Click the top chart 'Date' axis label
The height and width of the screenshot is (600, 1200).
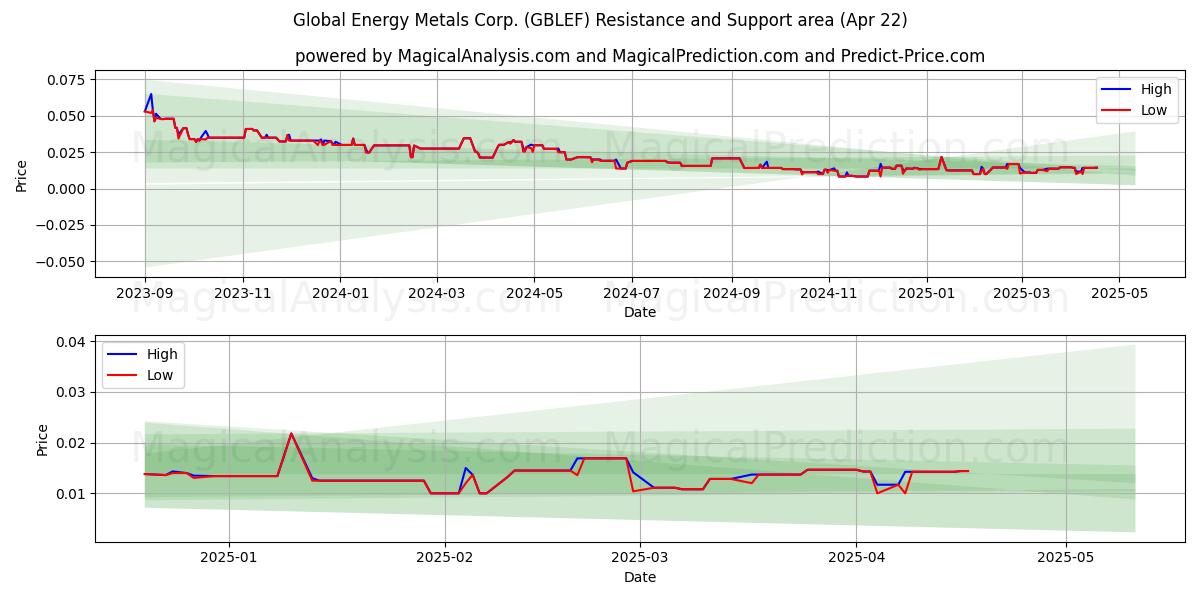[640, 312]
